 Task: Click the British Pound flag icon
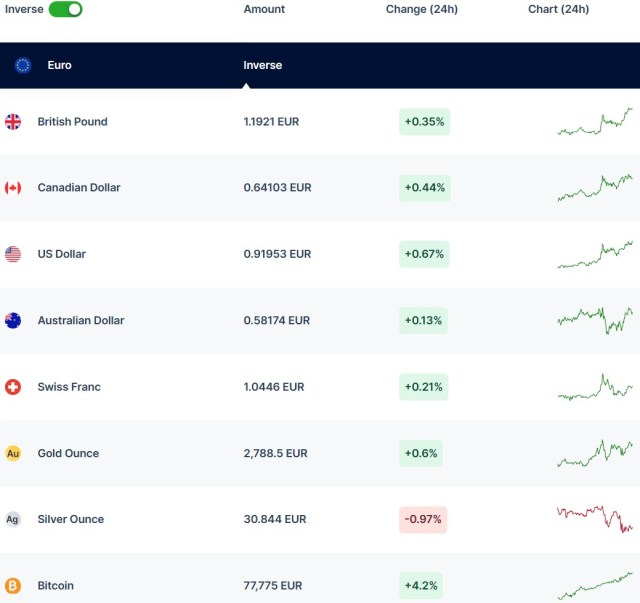tap(13, 122)
